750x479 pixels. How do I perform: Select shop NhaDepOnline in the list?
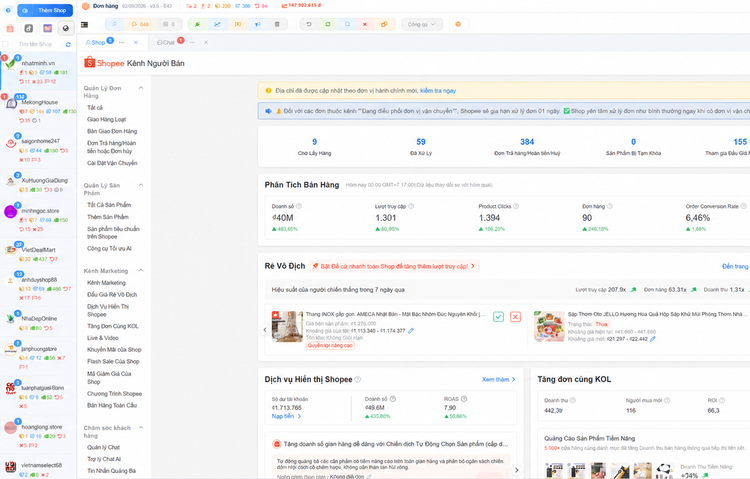tap(38, 323)
